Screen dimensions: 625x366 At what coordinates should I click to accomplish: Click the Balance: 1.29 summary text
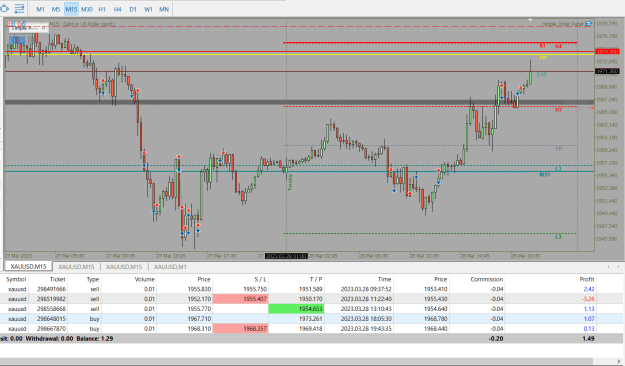pyautogui.click(x=95, y=338)
